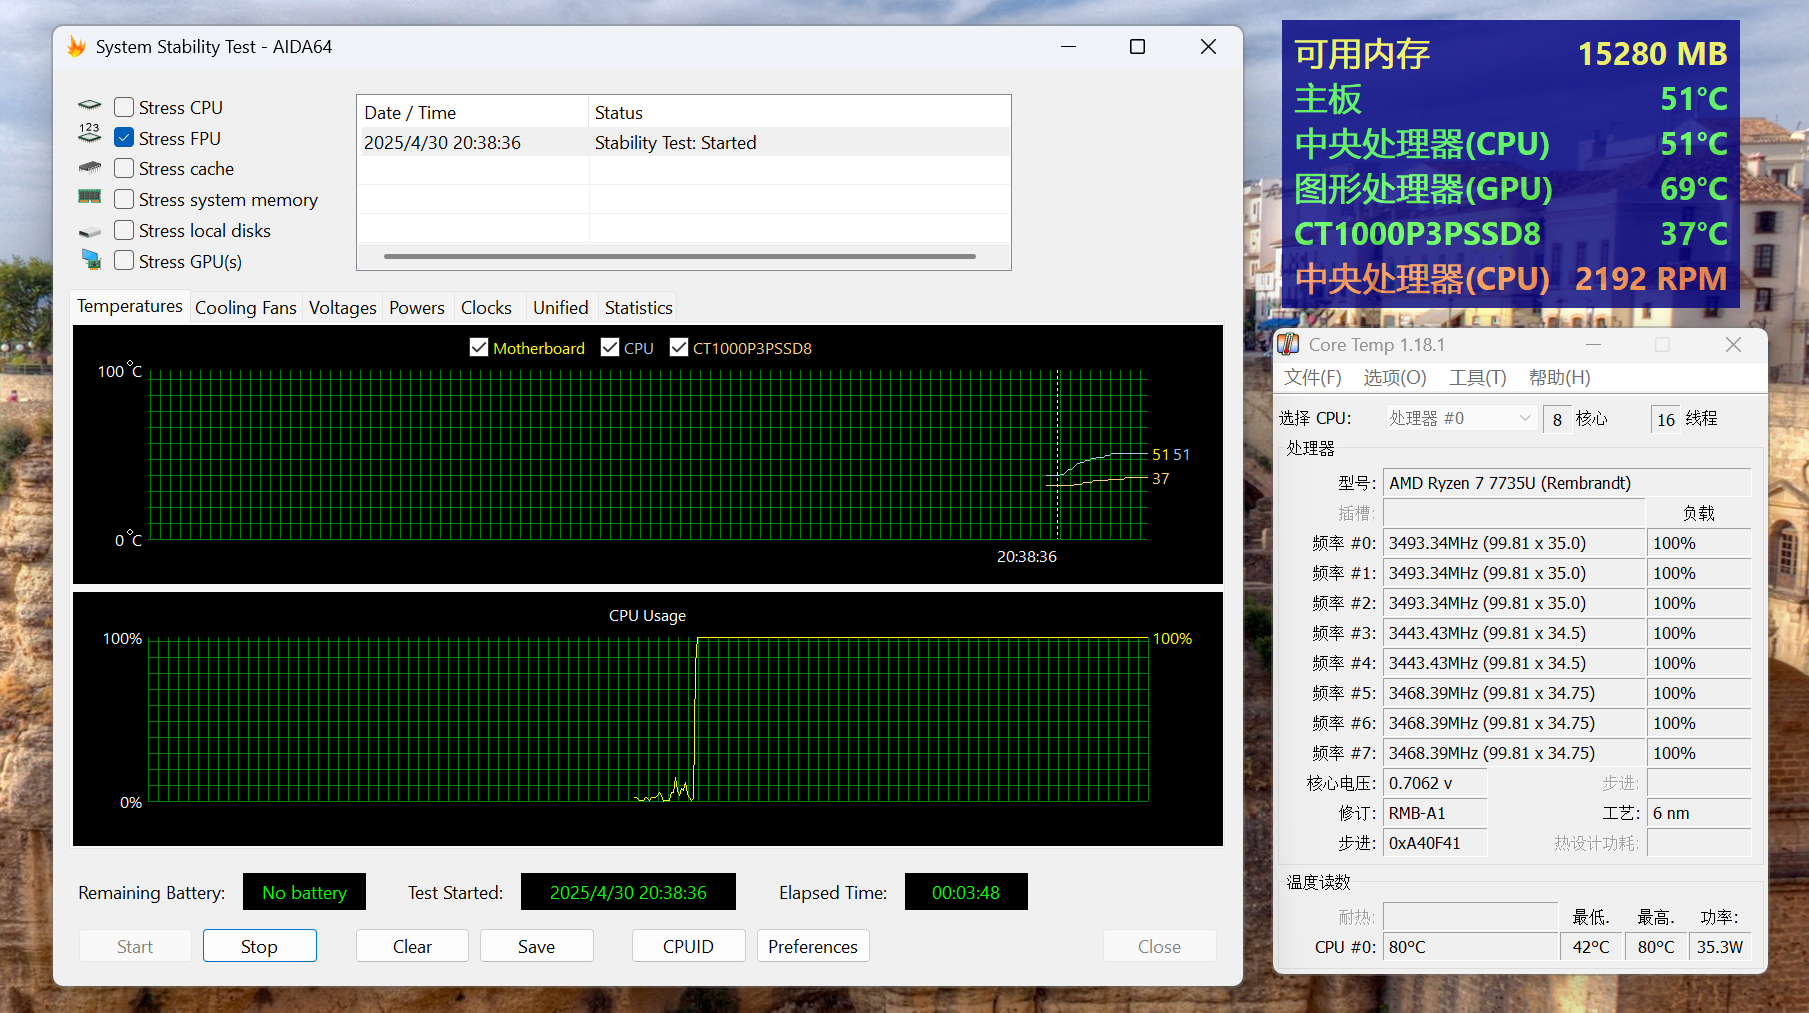Click the horizontal scrollbar in the status log
This screenshot has width=1809, height=1013.
click(x=680, y=256)
